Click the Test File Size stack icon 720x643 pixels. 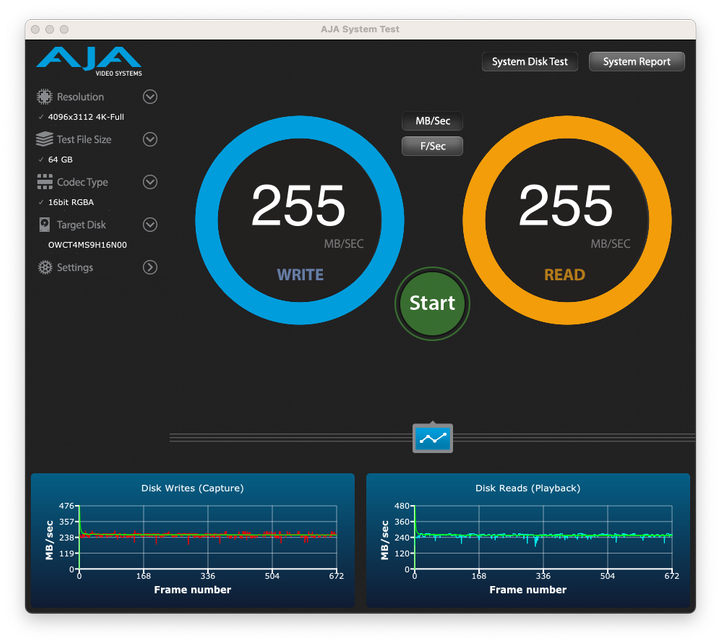point(44,140)
